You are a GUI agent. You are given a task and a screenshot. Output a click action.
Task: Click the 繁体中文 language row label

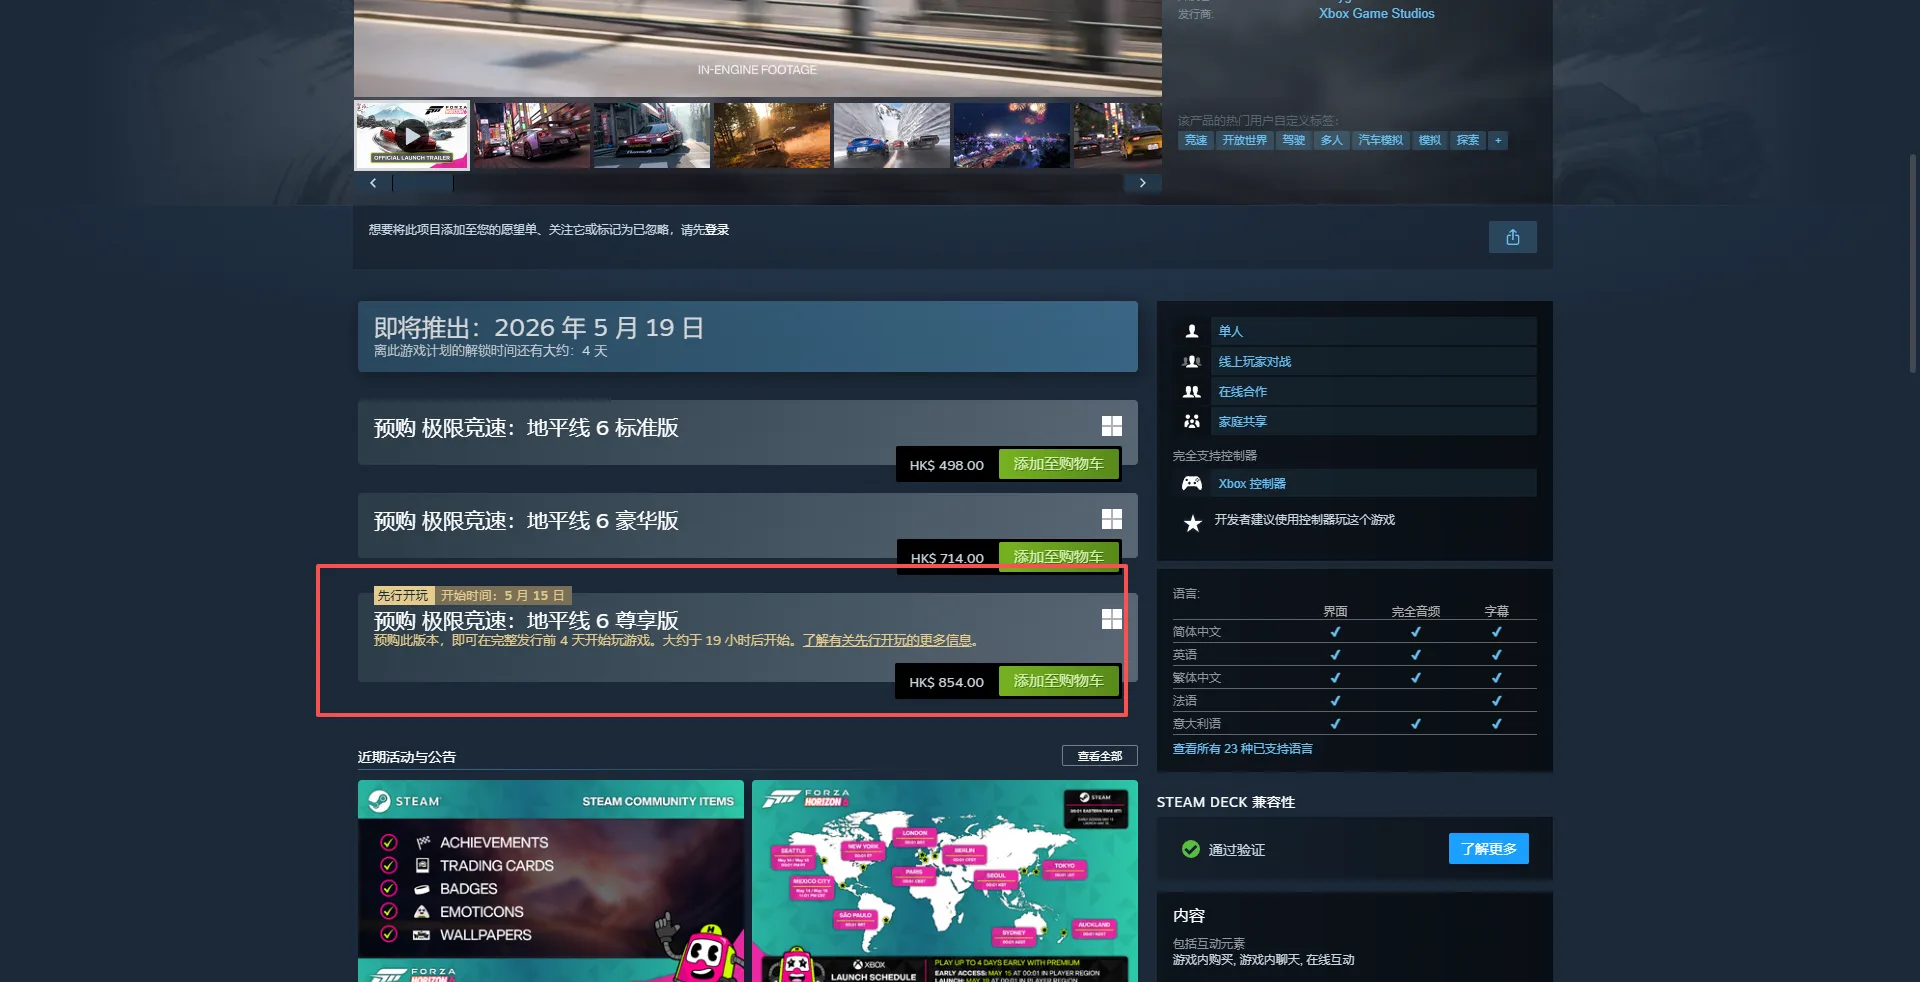coord(1197,678)
